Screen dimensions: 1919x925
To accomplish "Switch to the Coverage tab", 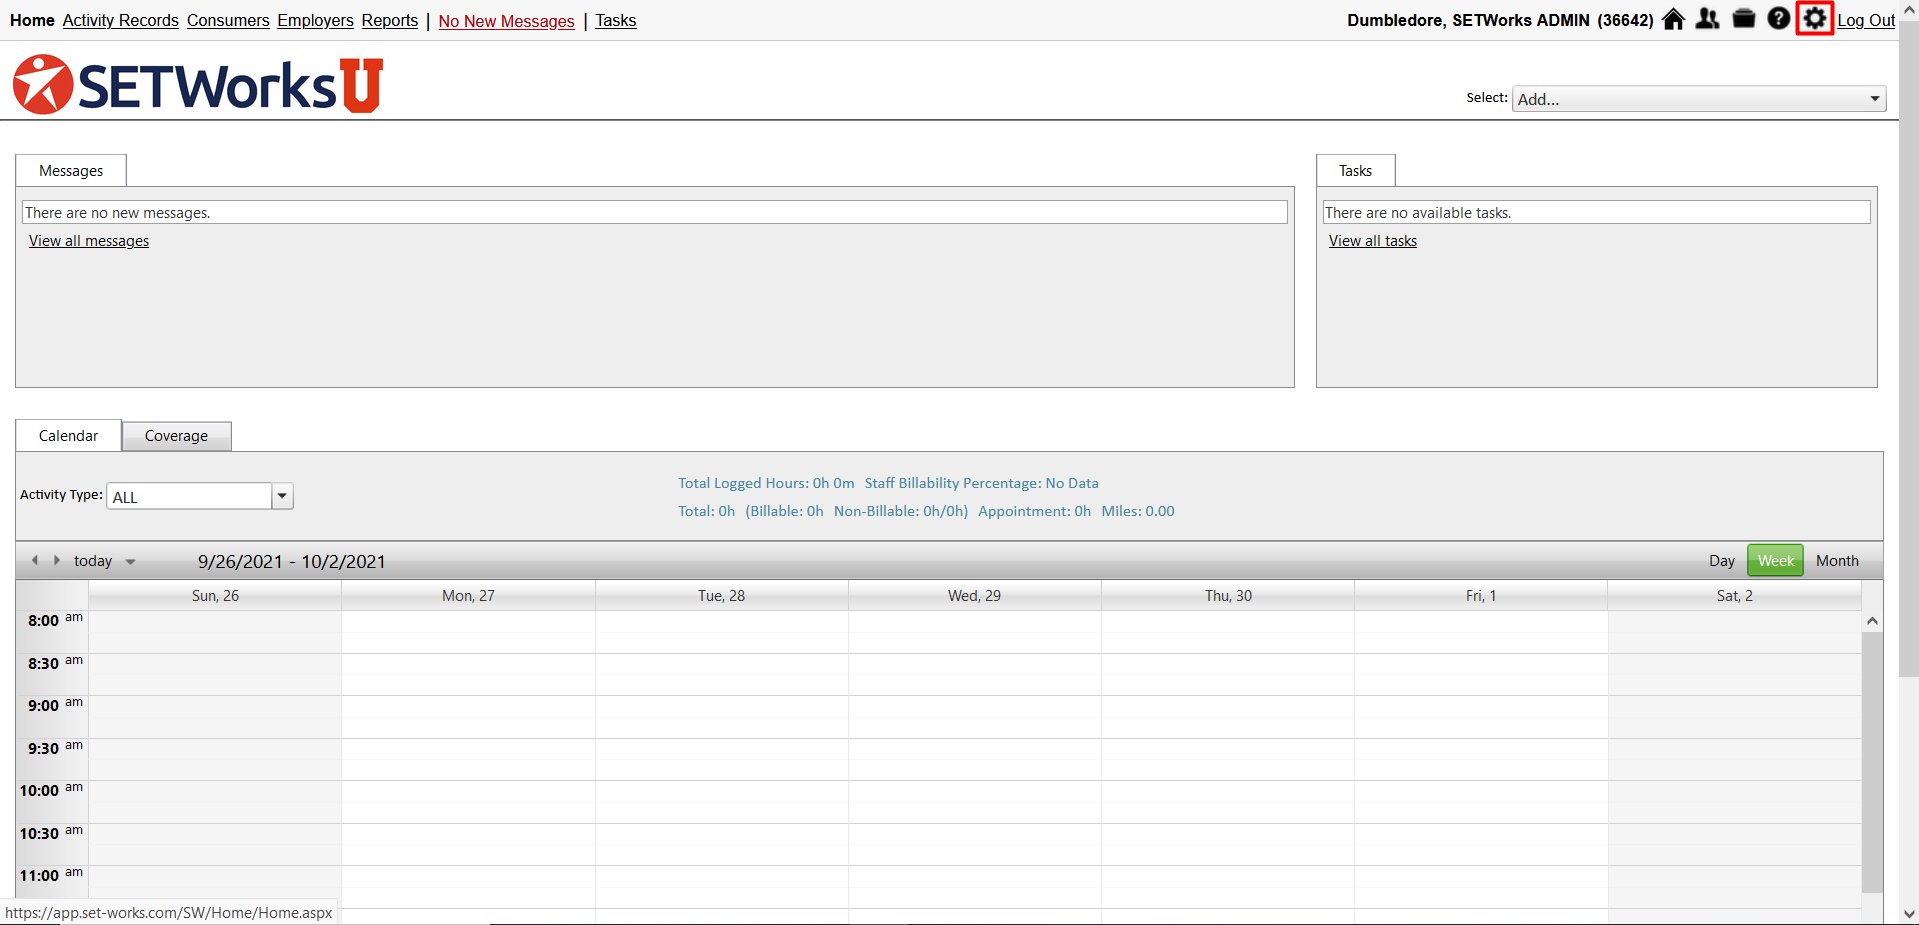I will [x=177, y=436].
